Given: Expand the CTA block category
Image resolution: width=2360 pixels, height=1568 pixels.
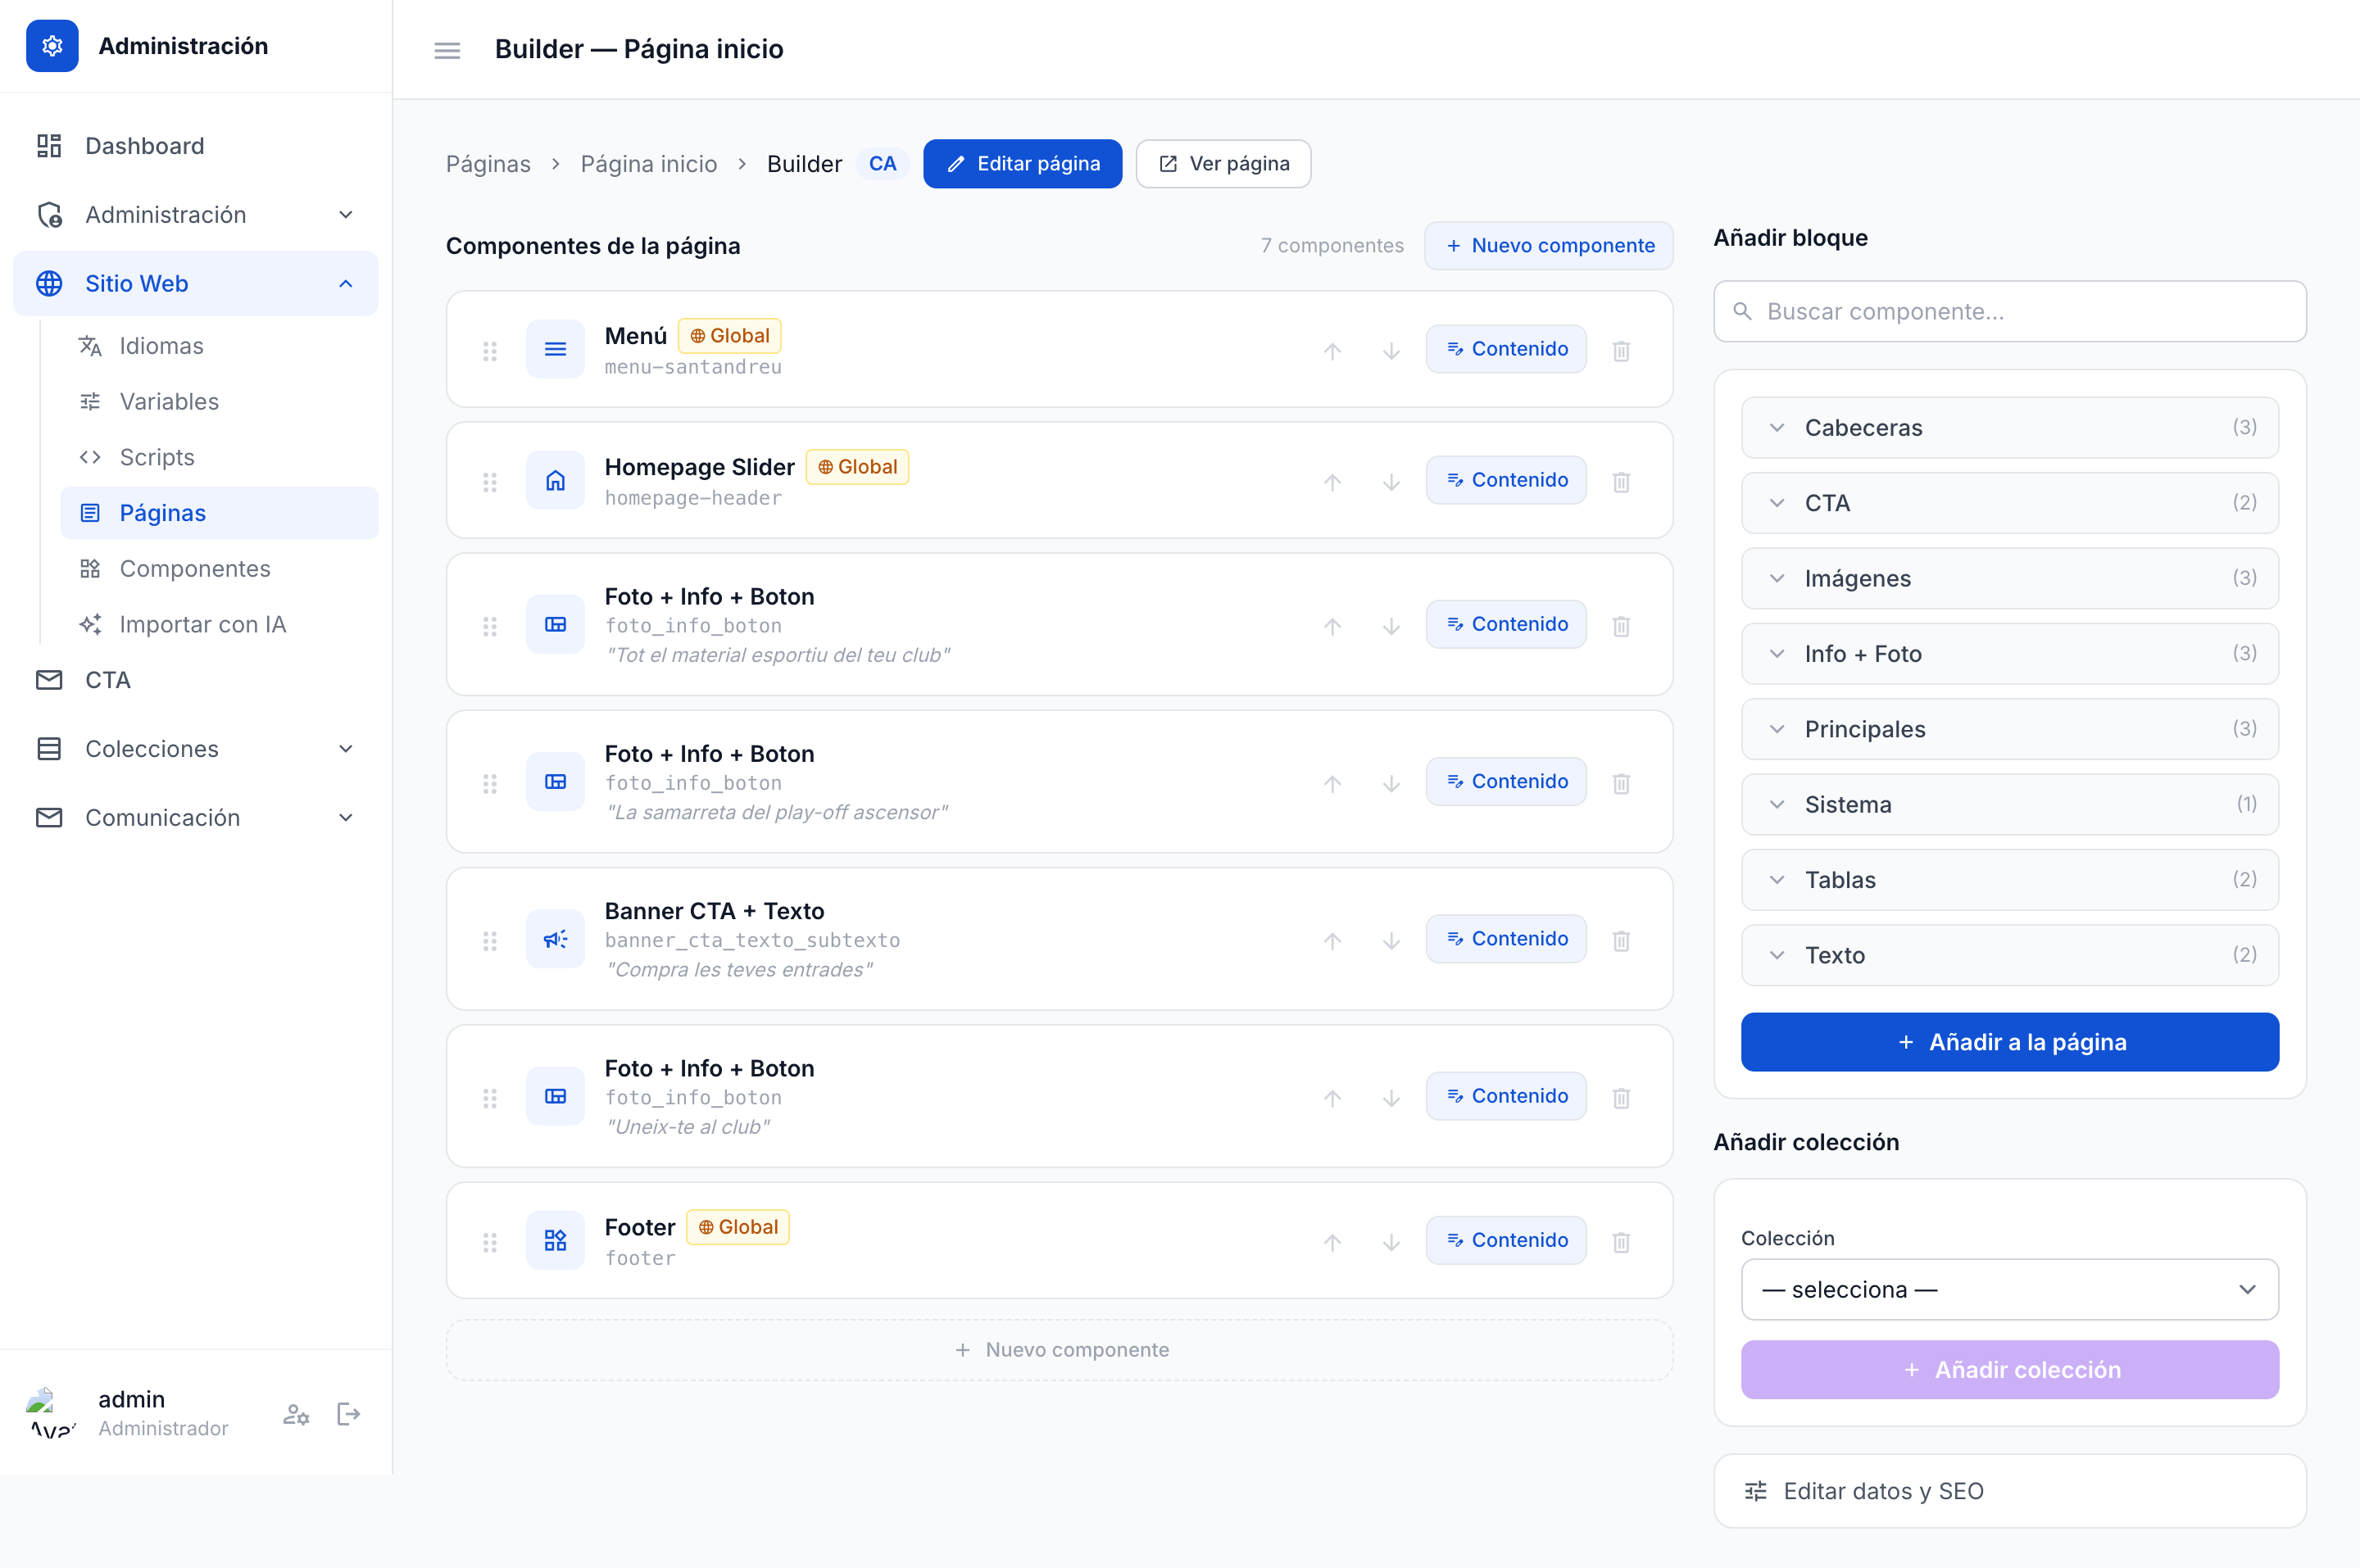Looking at the screenshot, I should click(x=2010, y=503).
